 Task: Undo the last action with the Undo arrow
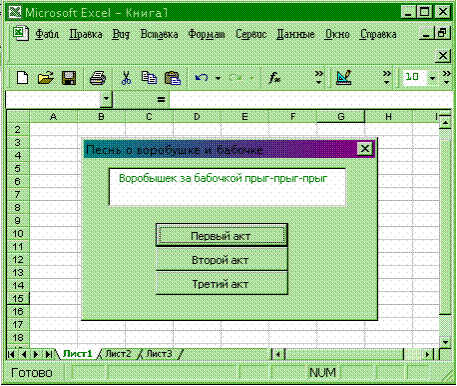202,78
